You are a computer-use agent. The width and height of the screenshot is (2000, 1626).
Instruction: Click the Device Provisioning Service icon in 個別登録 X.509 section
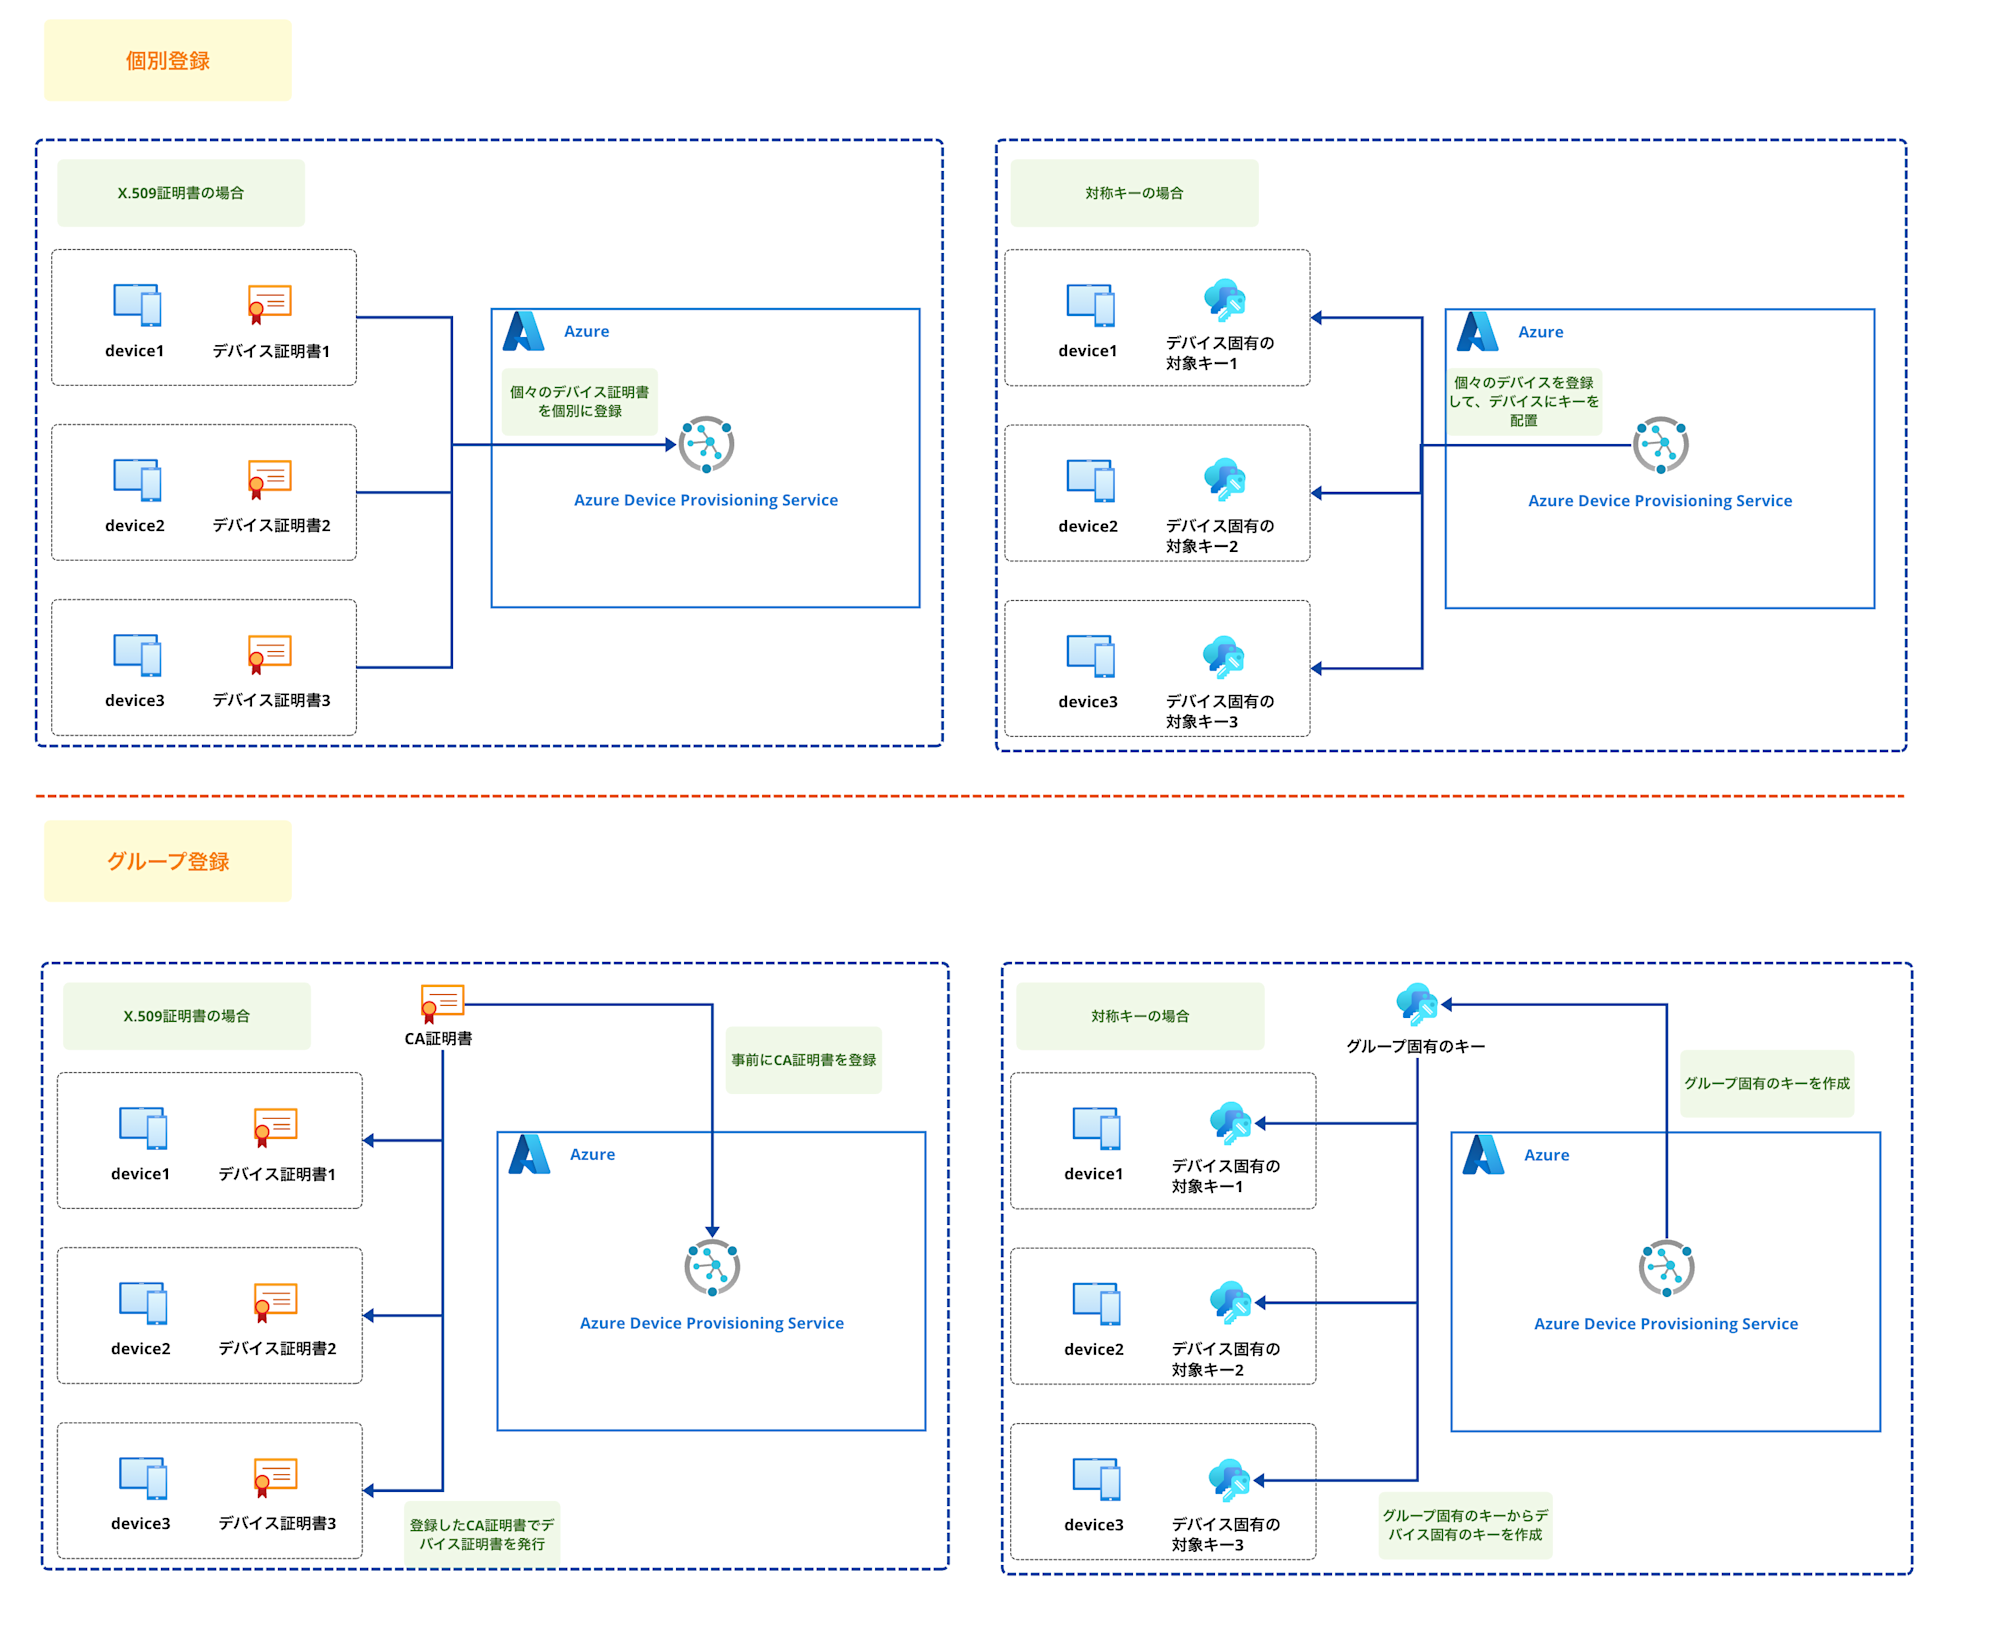[x=706, y=445]
